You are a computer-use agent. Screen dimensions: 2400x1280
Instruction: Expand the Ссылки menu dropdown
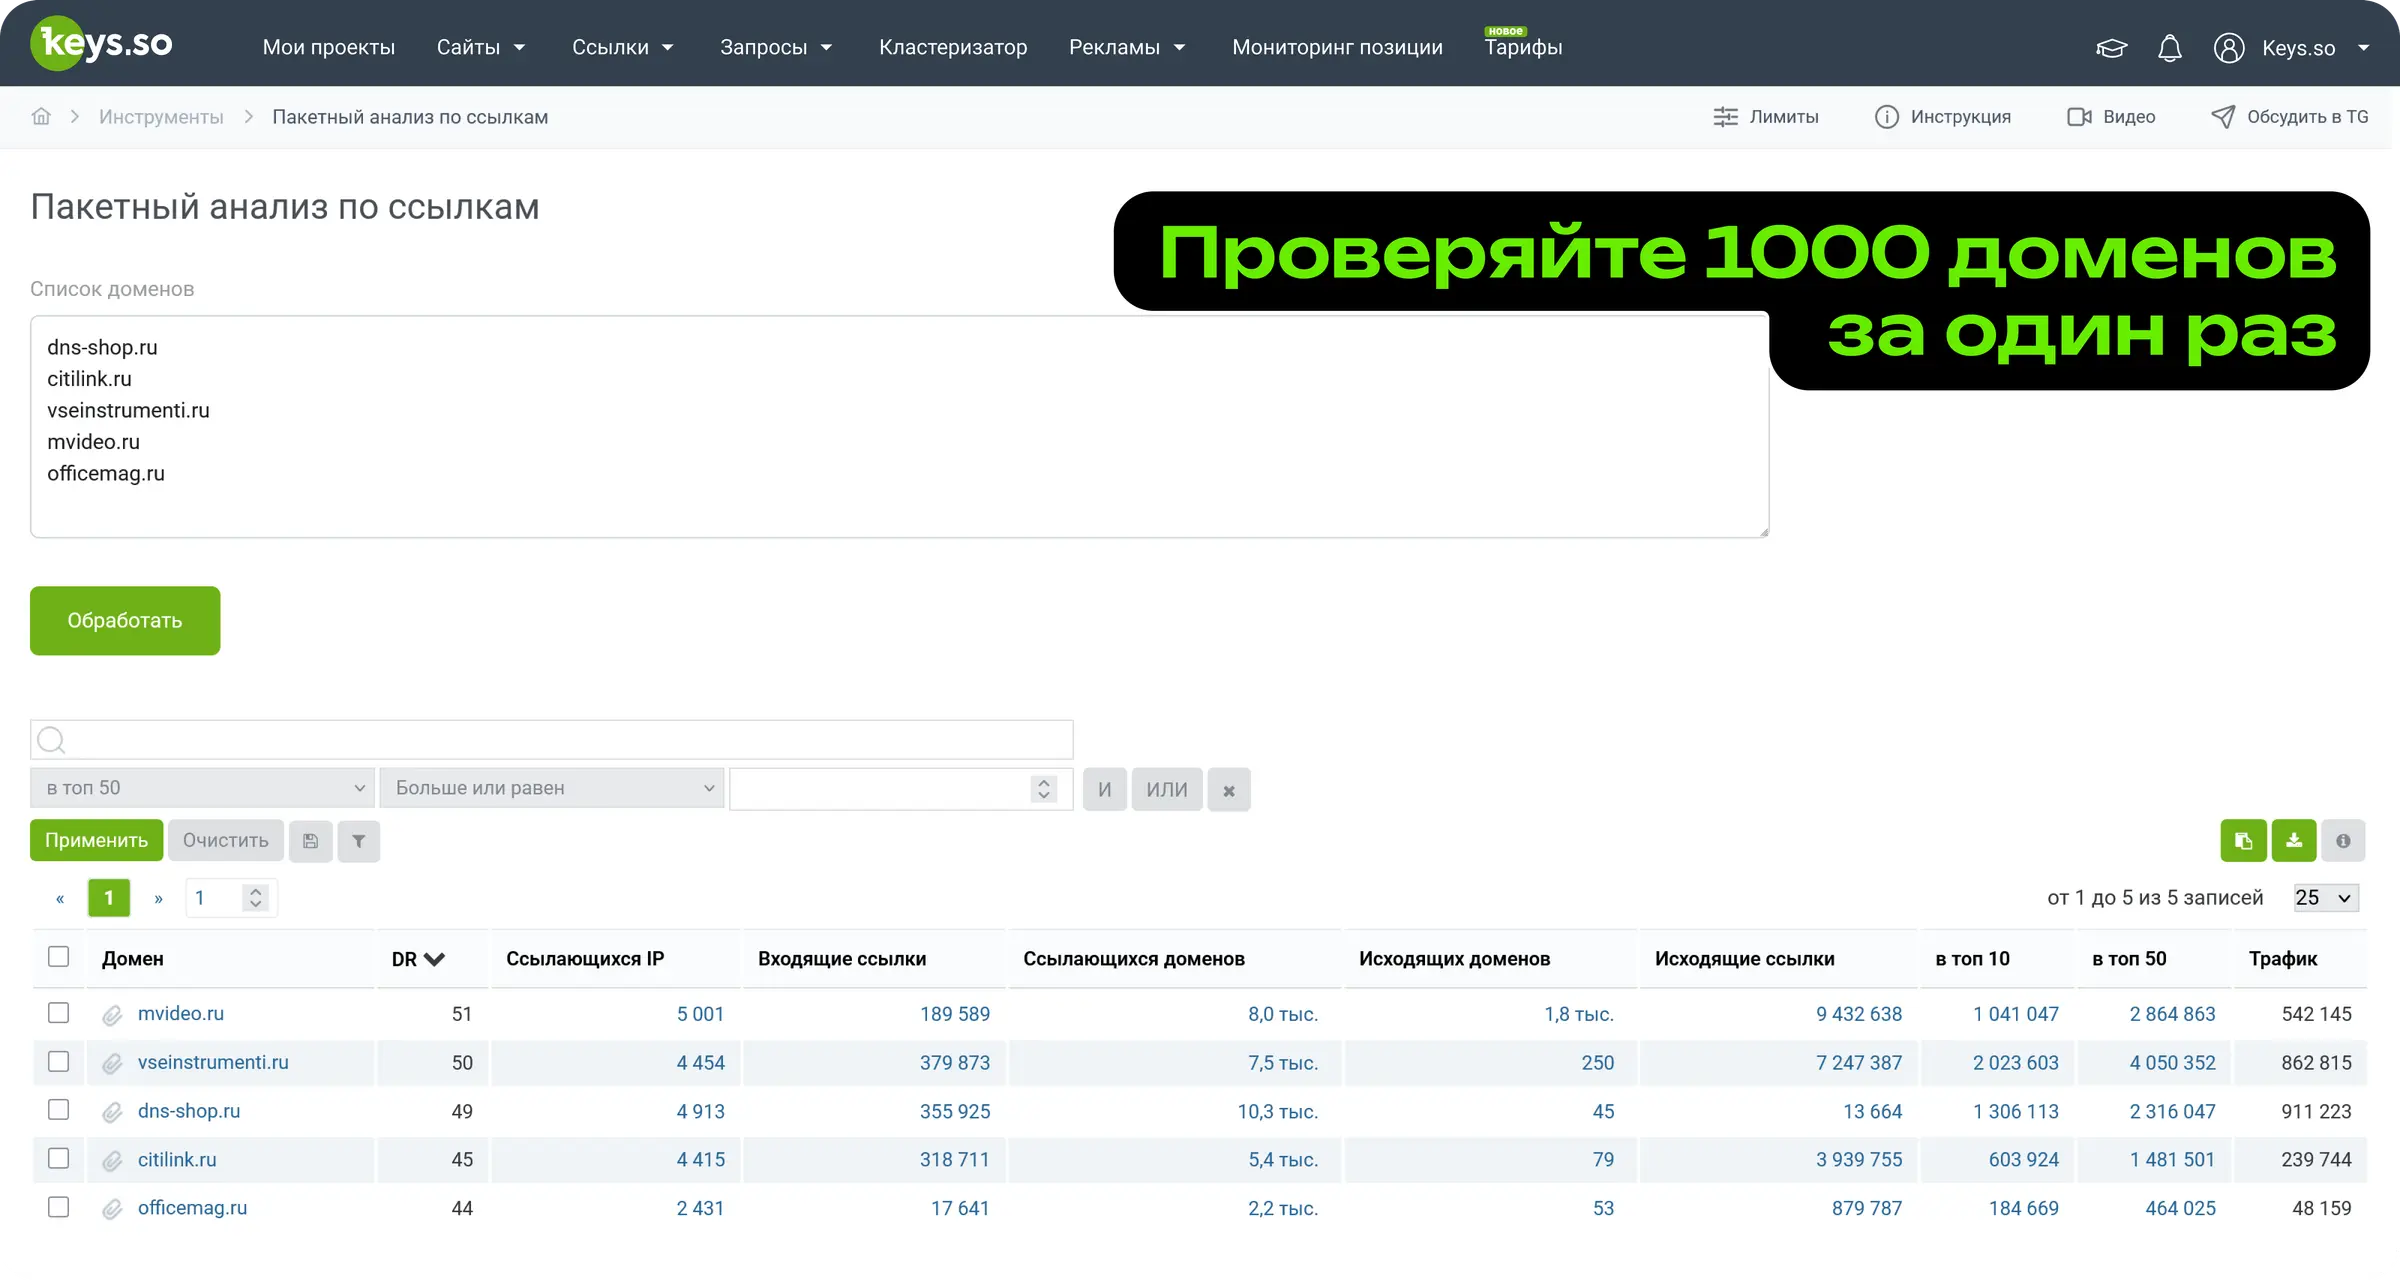(x=623, y=47)
